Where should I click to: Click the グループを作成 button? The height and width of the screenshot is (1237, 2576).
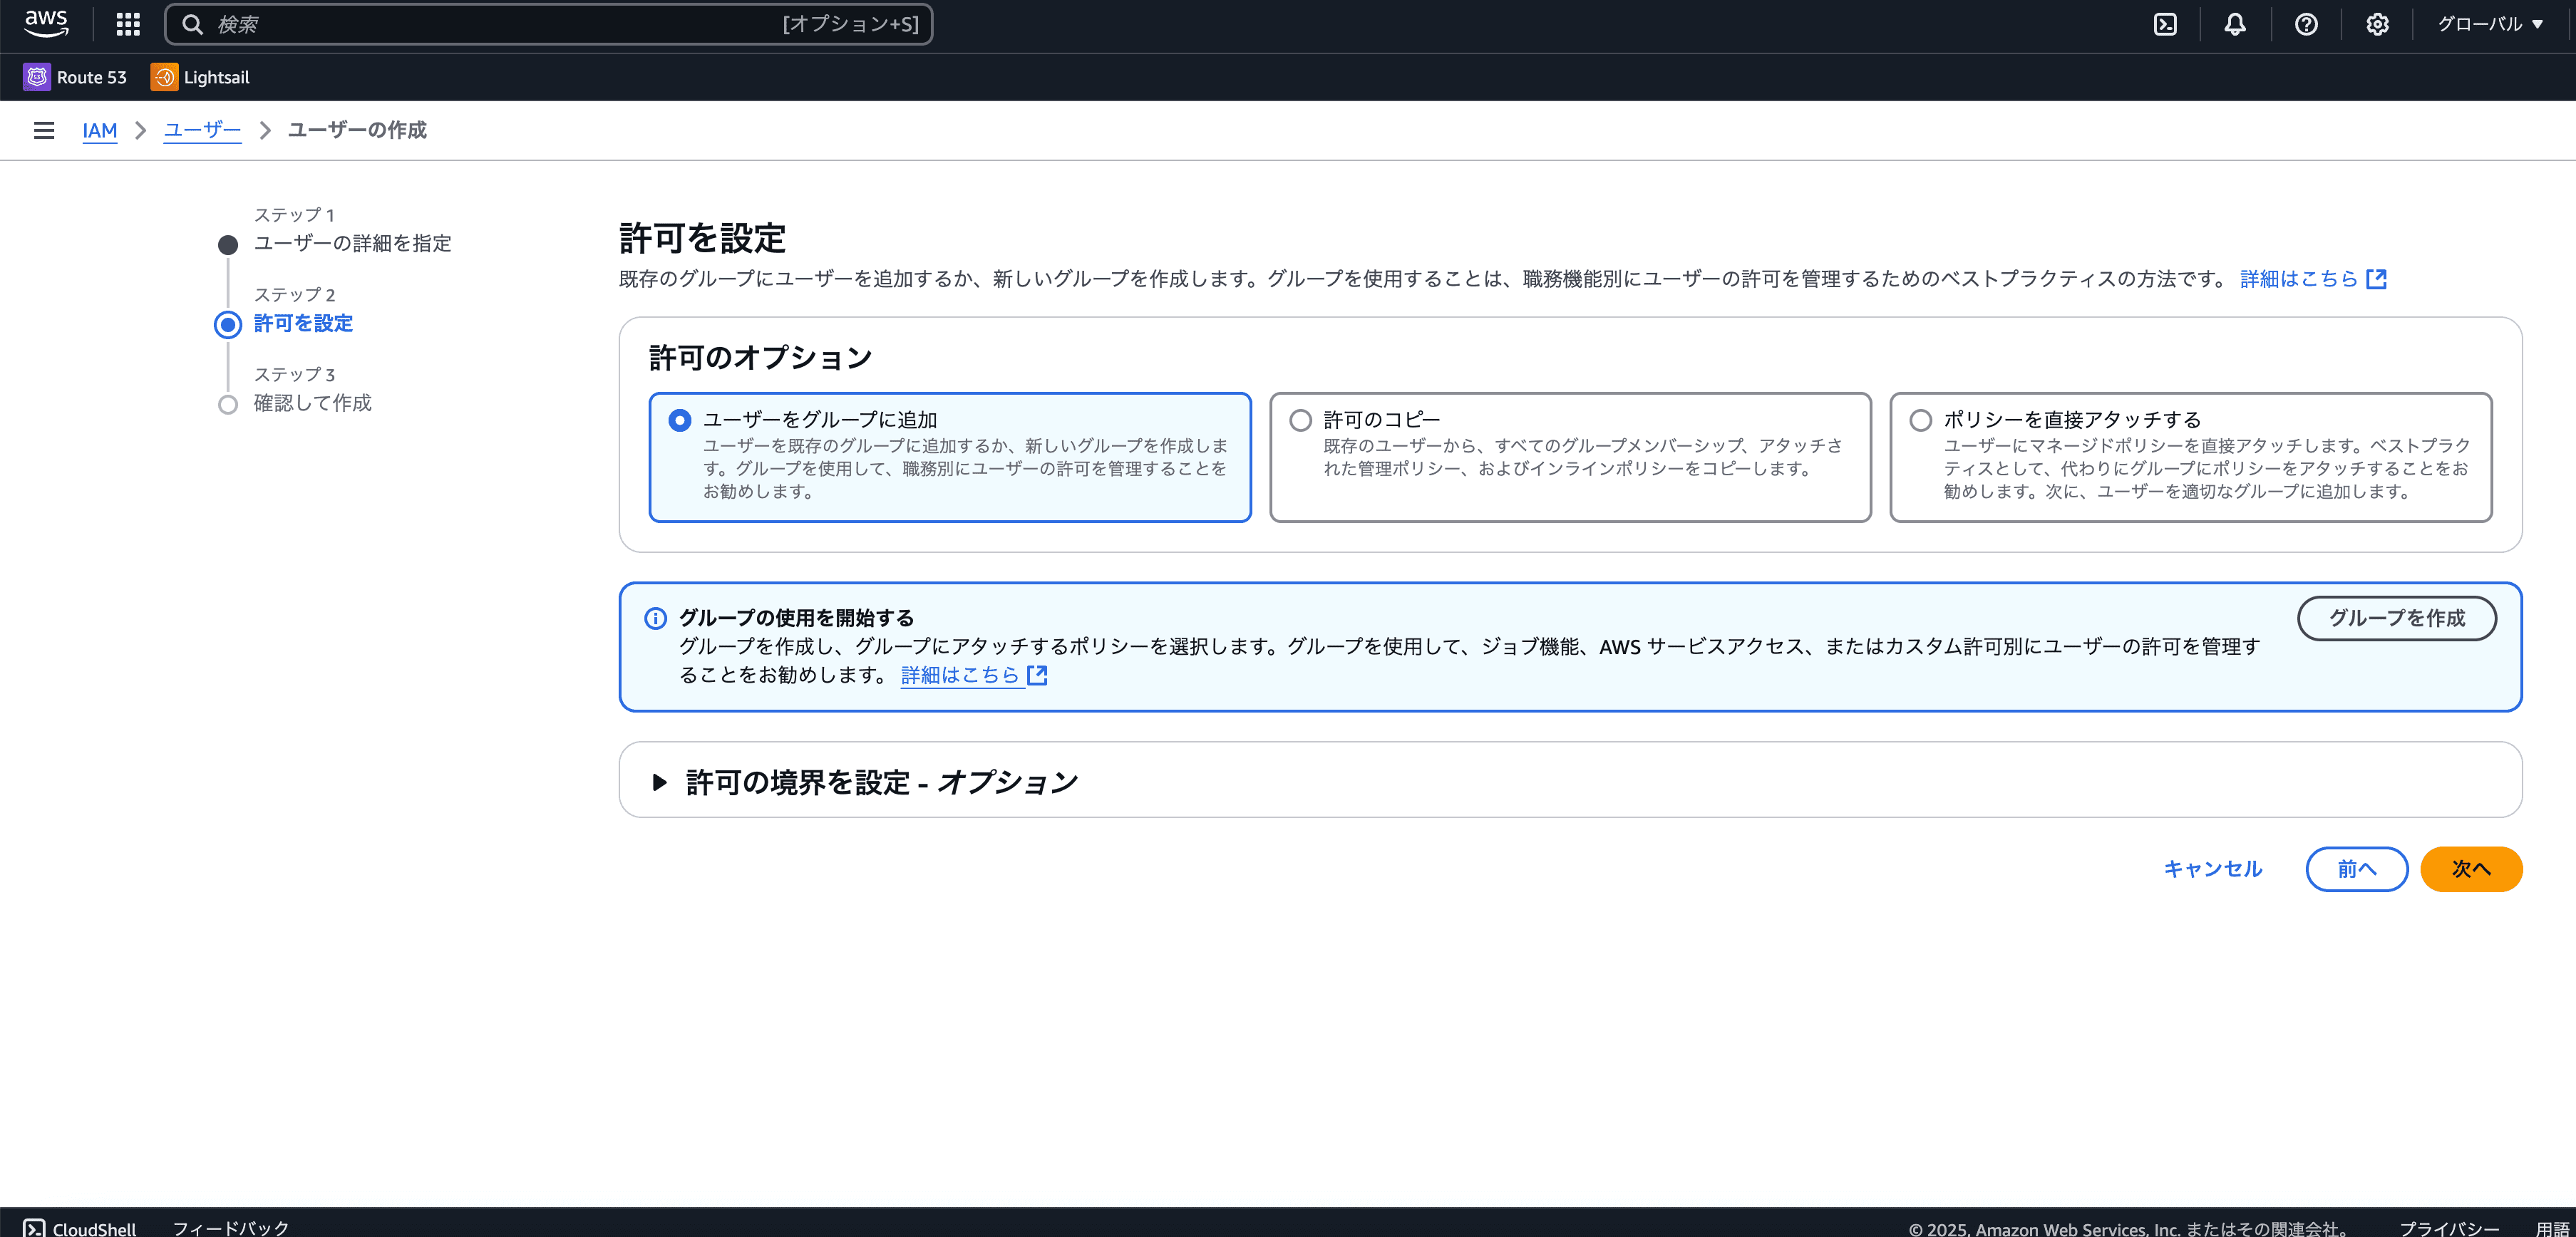2397,618
